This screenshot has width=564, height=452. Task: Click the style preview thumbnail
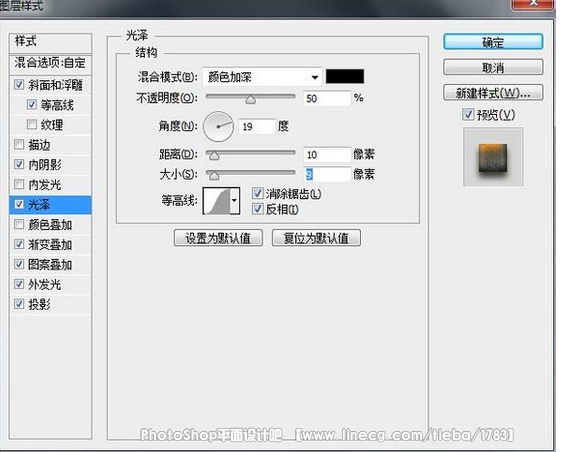coord(493,157)
